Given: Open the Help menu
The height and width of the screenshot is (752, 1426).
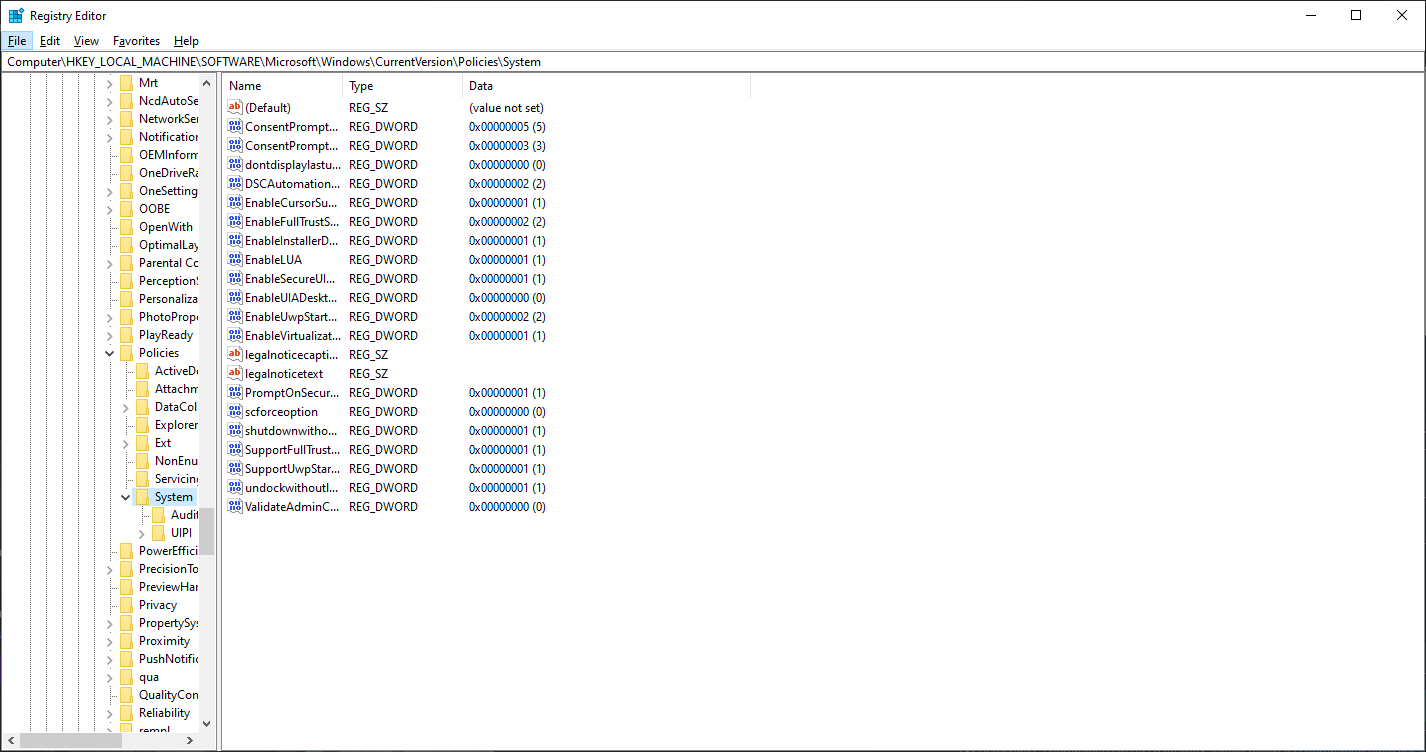Looking at the screenshot, I should point(186,41).
